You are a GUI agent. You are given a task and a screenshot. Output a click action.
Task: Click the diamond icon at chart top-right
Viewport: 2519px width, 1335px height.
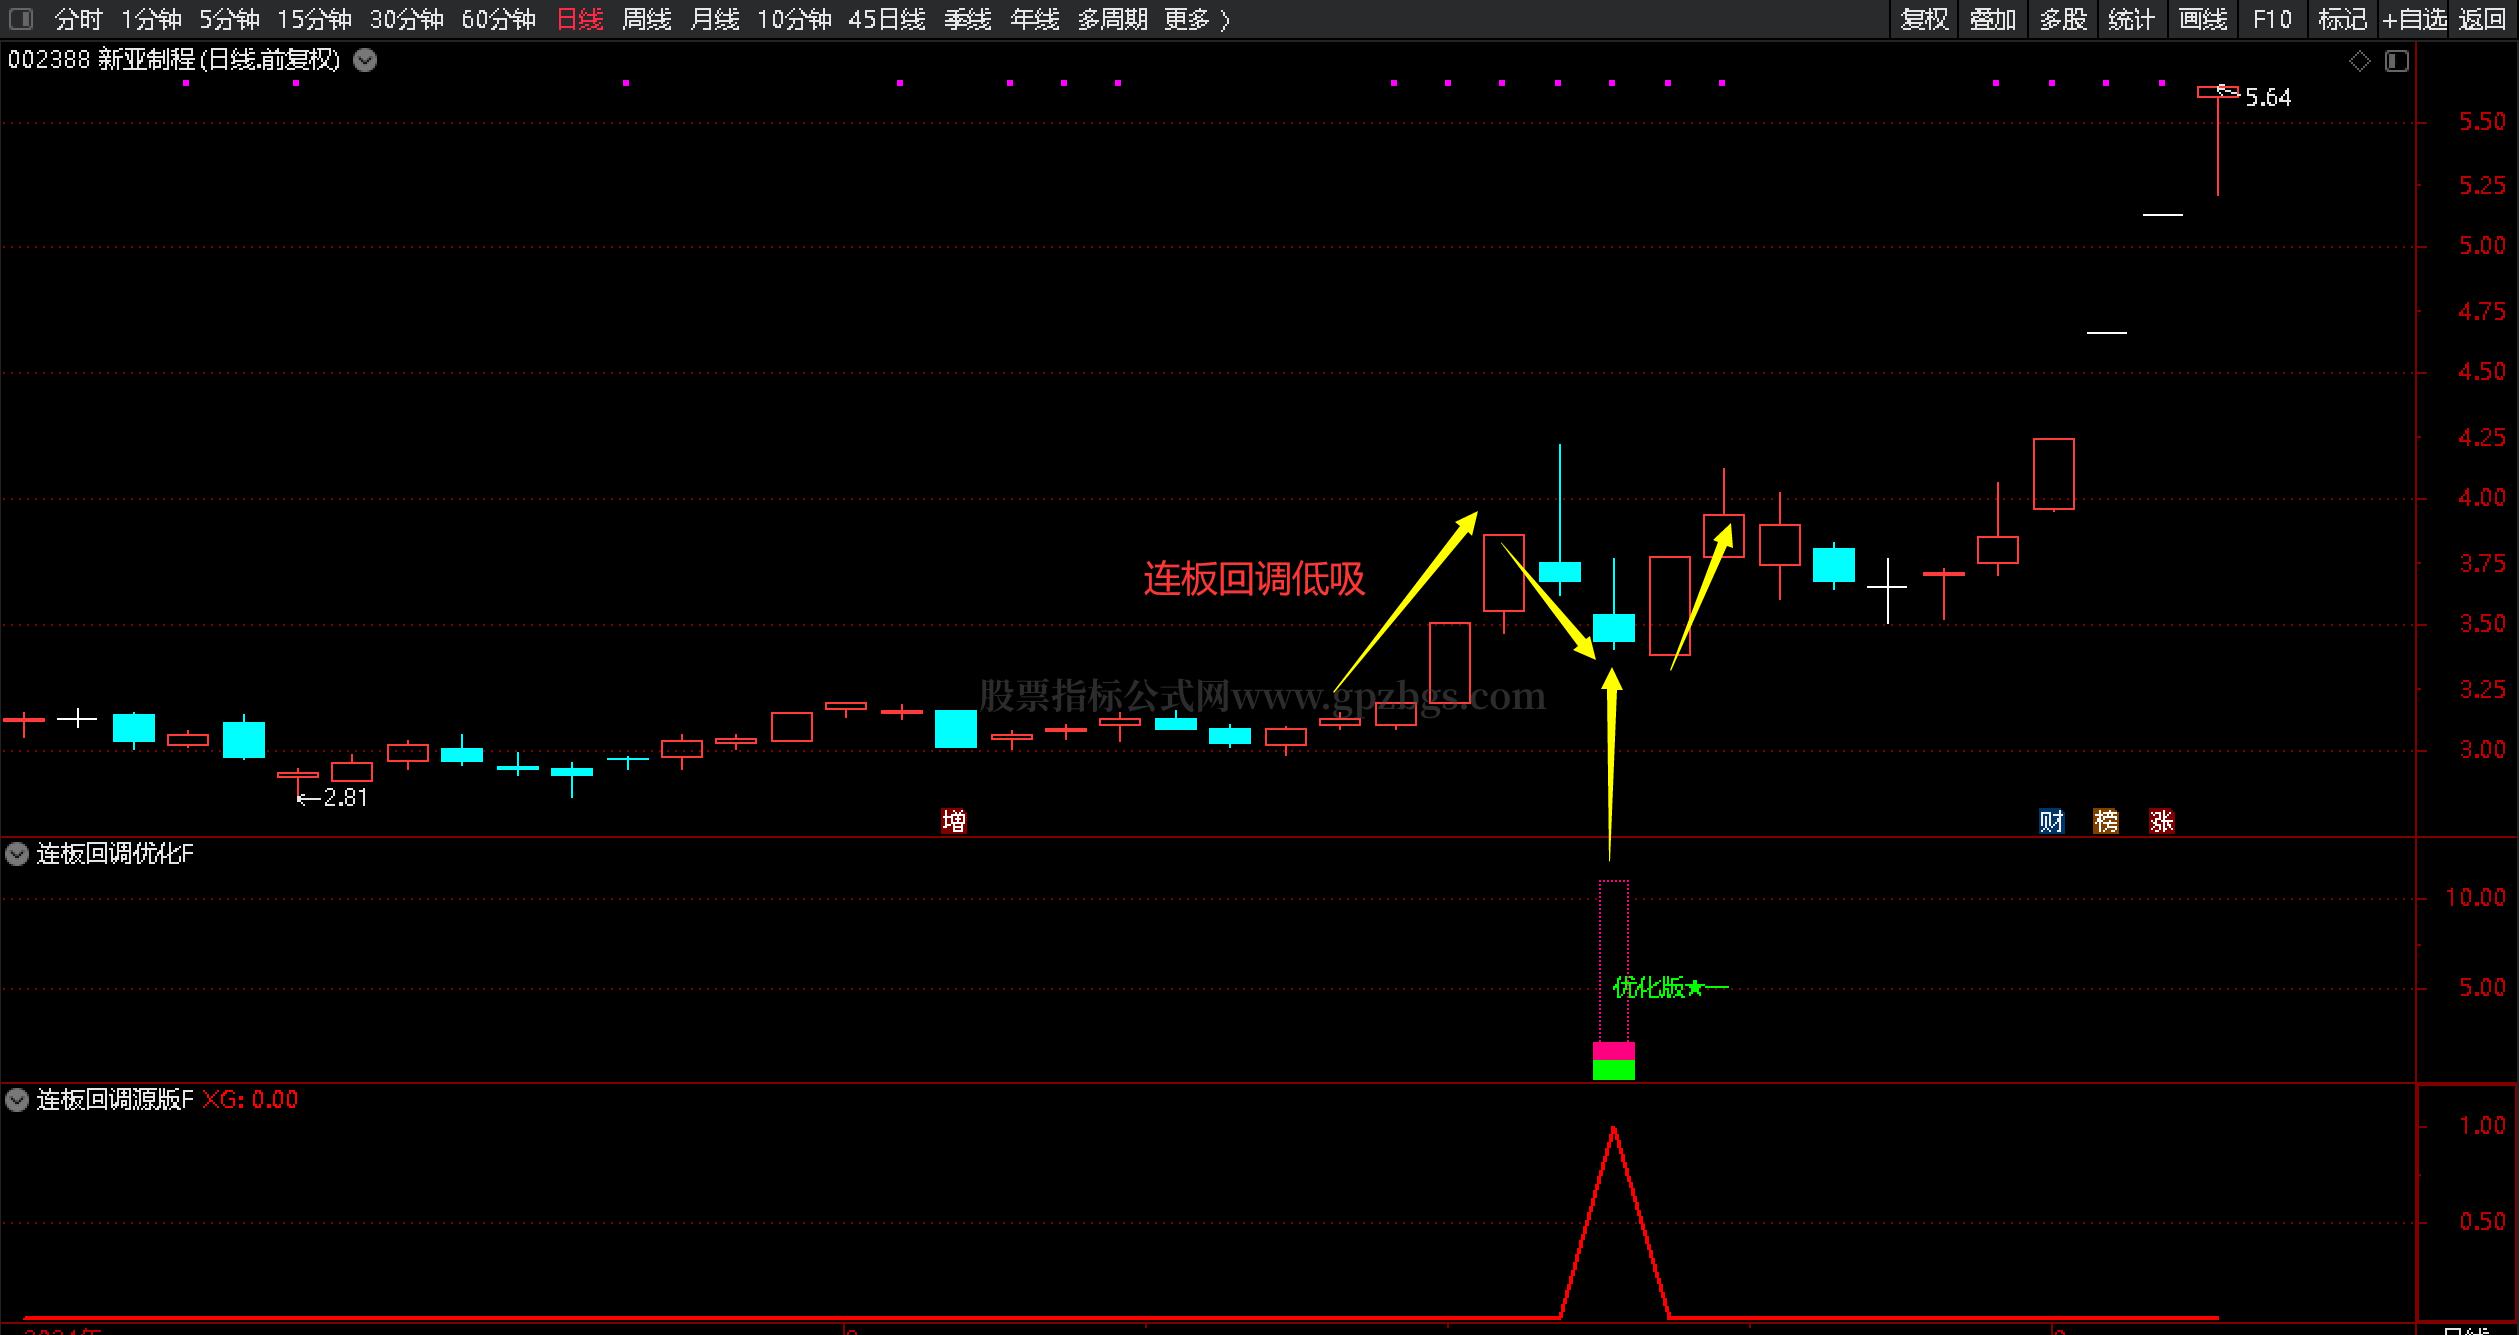(x=2360, y=61)
